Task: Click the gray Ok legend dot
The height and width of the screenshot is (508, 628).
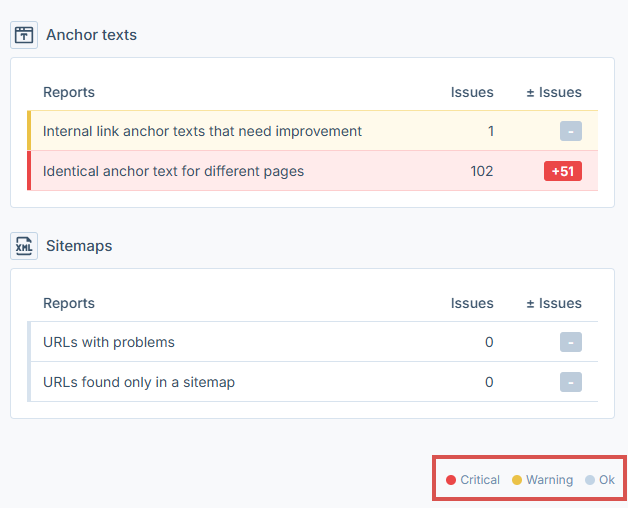Action: point(590,480)
